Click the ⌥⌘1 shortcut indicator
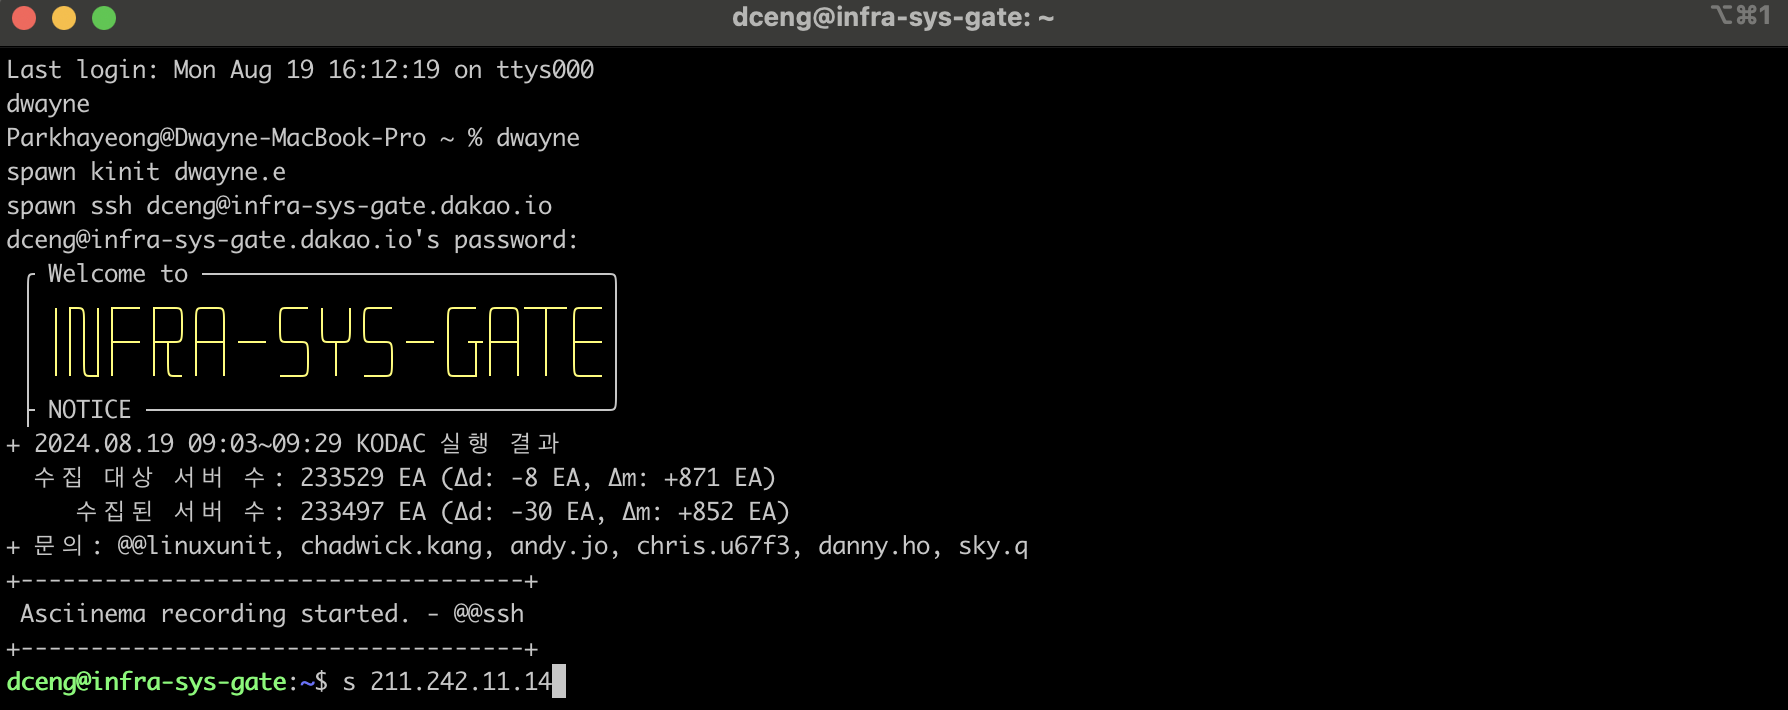This screenshot has height=710, width=1788. click(1740, 15)
